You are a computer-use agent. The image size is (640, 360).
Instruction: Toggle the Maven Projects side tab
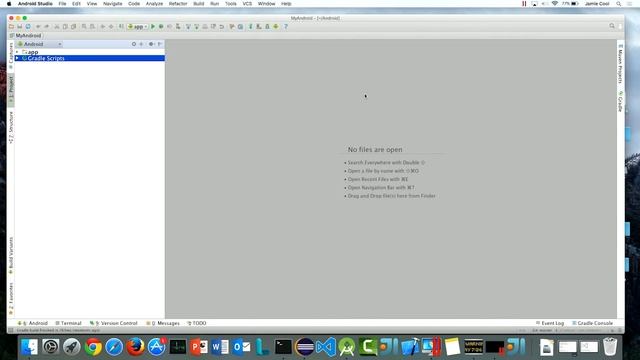620,64
